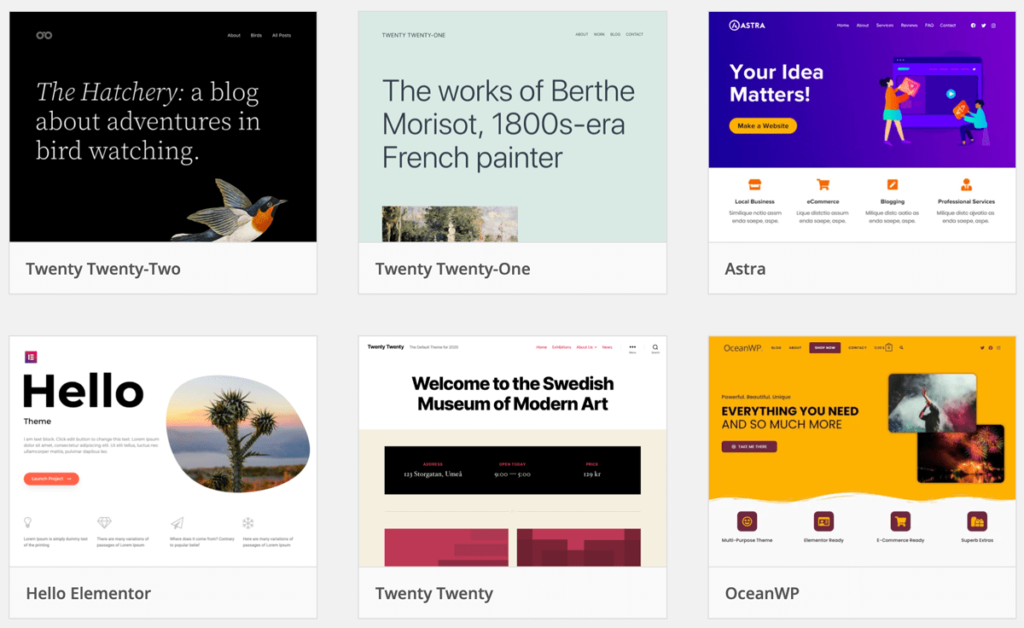This screenshot has width=1024, height=628.
Task: Select the Twenty Twenty-Two theme thumbnail
Action: (x=163, y=127)
